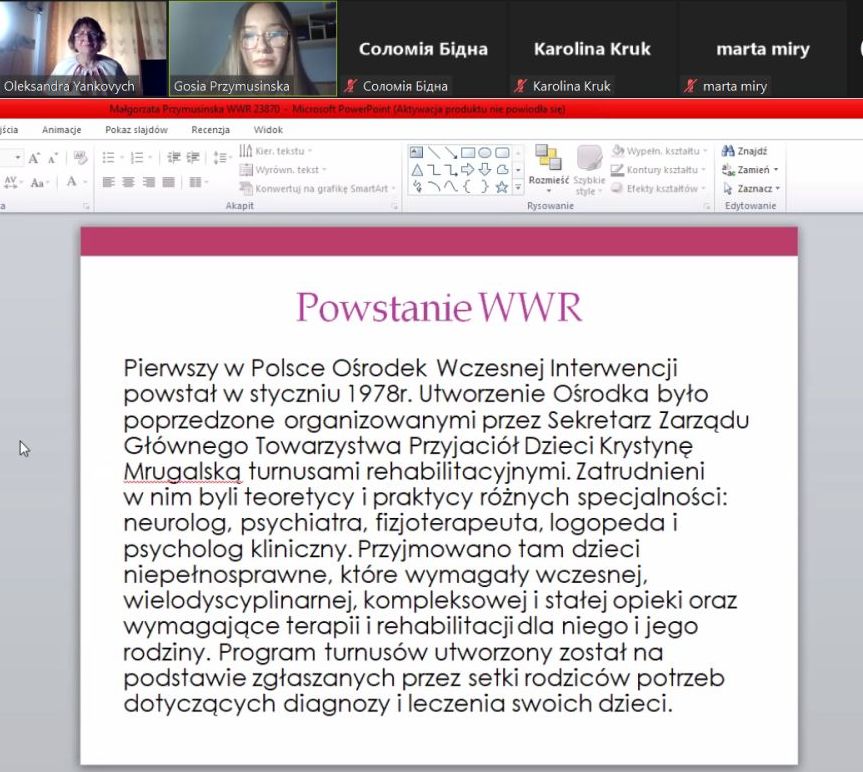Click the numbered list icon
This screenshot has width=863, height=772.
tap(137, 158)
